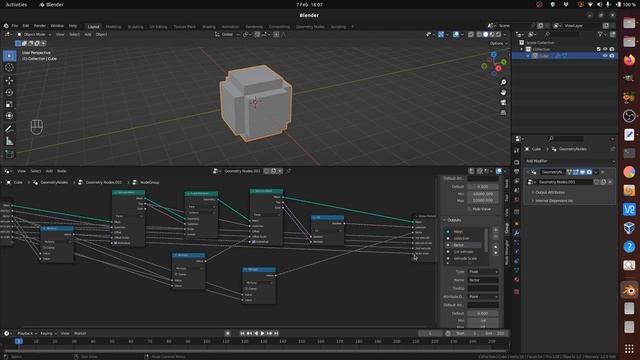This screenshot has width=640, height=360.
Task: Expand Output Attributes panel
Action: tap(549, 192)
